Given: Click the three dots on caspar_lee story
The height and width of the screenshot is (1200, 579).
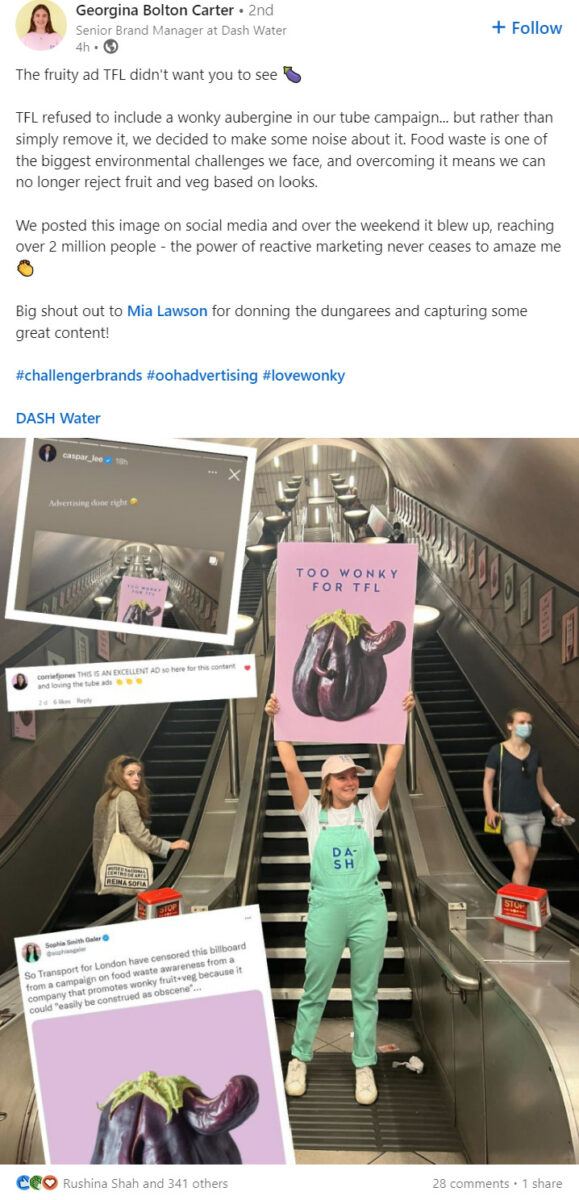Looking at the screenshot, I should pos(212,471).
